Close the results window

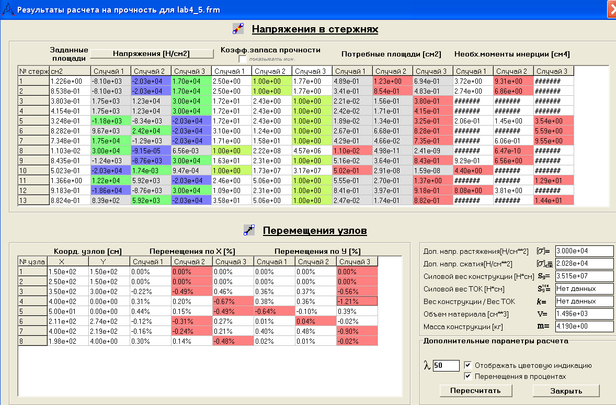click(x=612, y=9)
